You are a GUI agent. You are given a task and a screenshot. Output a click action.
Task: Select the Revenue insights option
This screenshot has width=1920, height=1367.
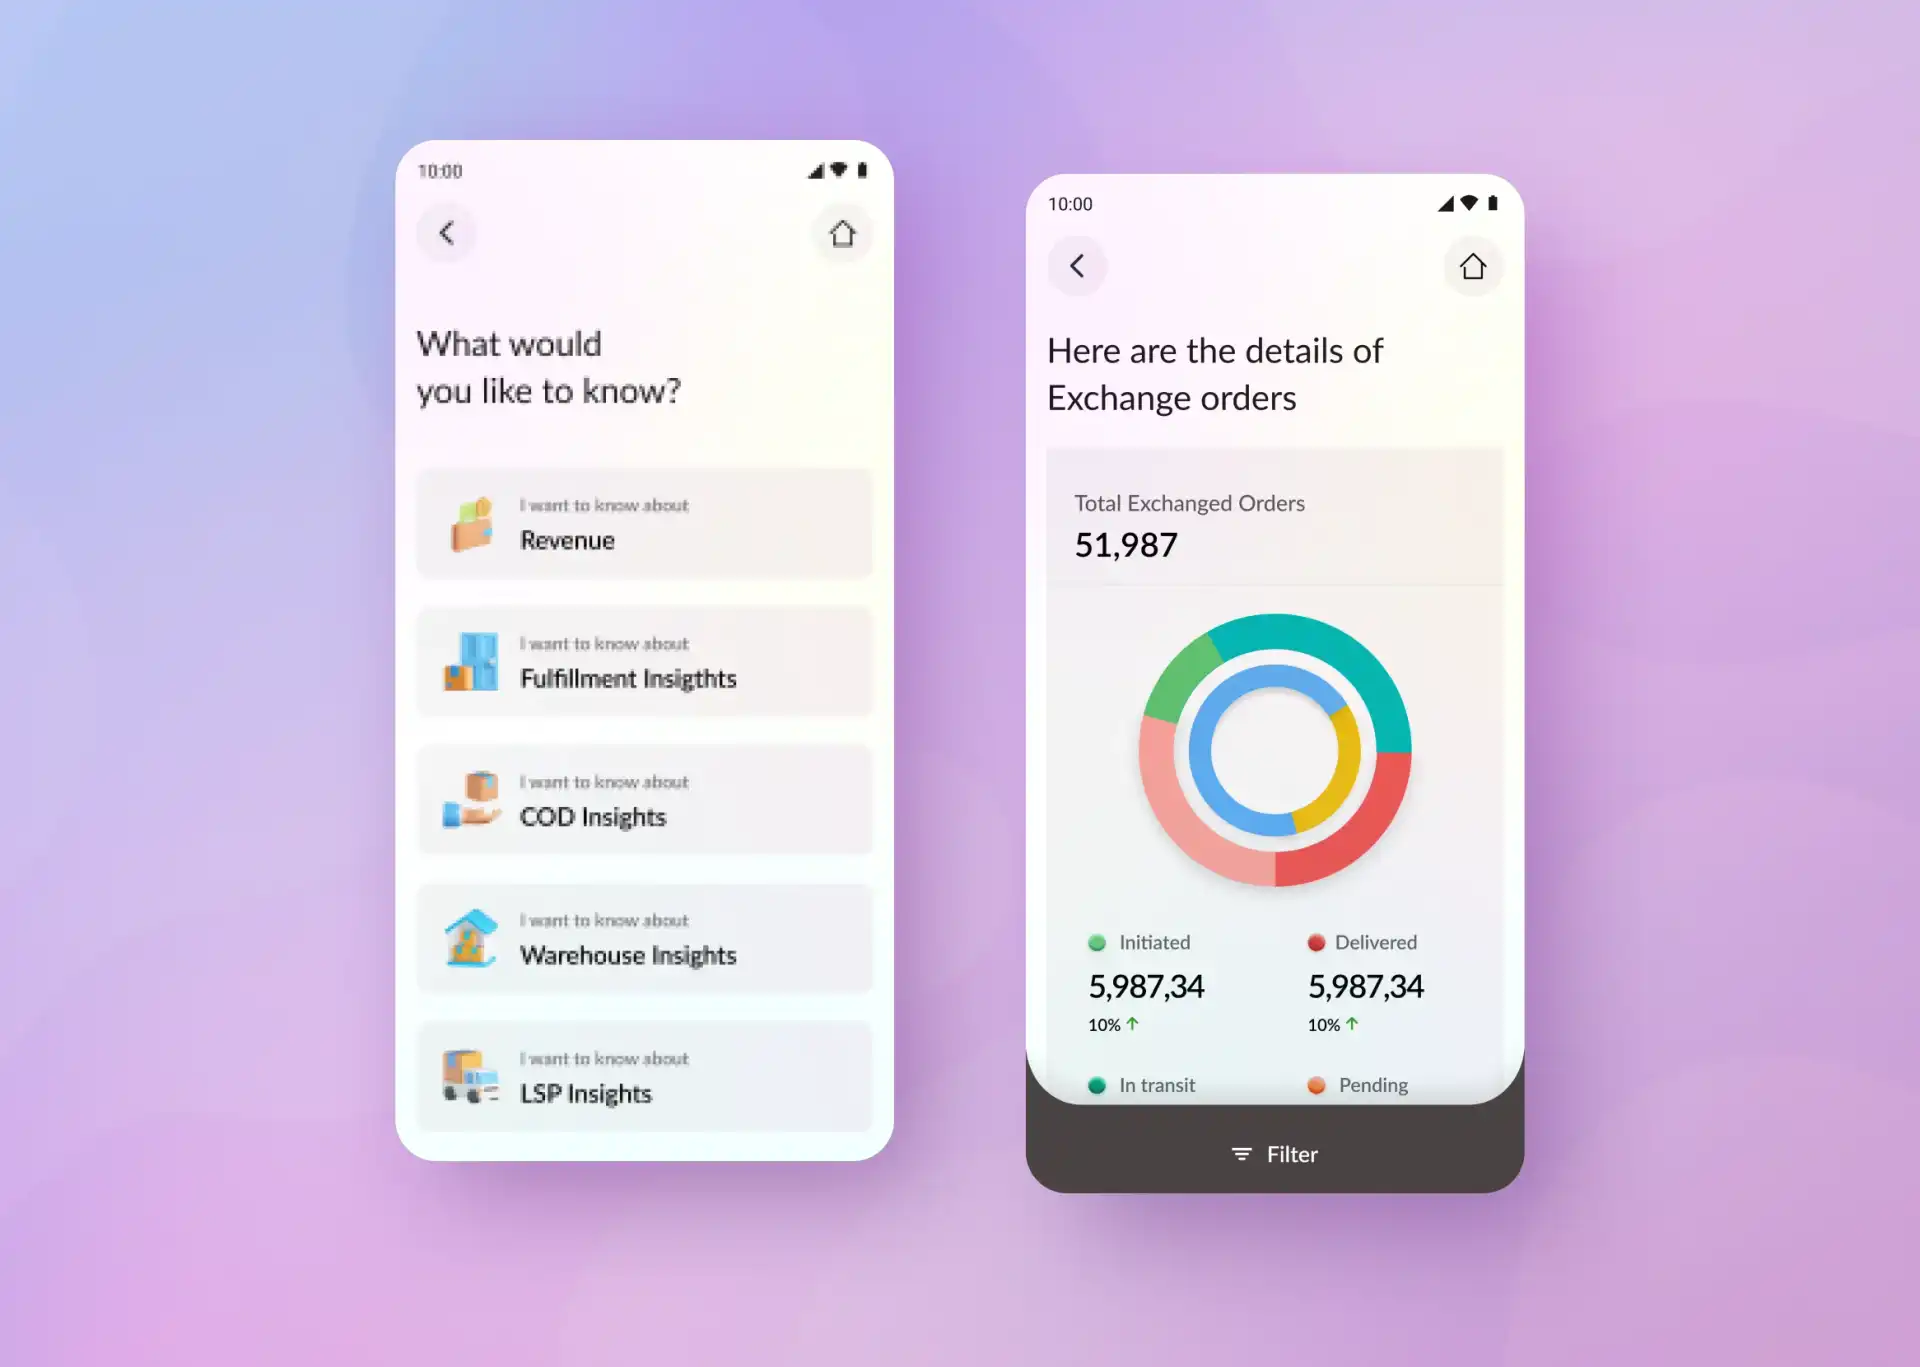643,525
